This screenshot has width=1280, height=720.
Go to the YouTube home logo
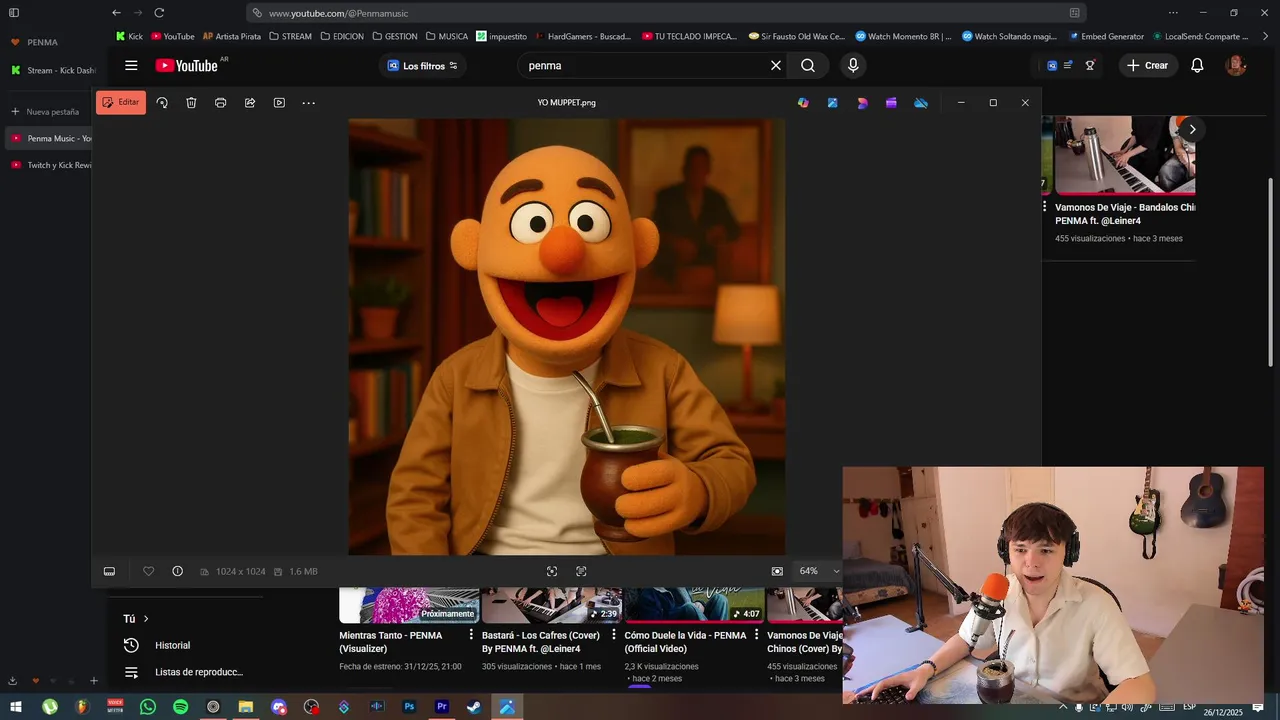[186, 66]
